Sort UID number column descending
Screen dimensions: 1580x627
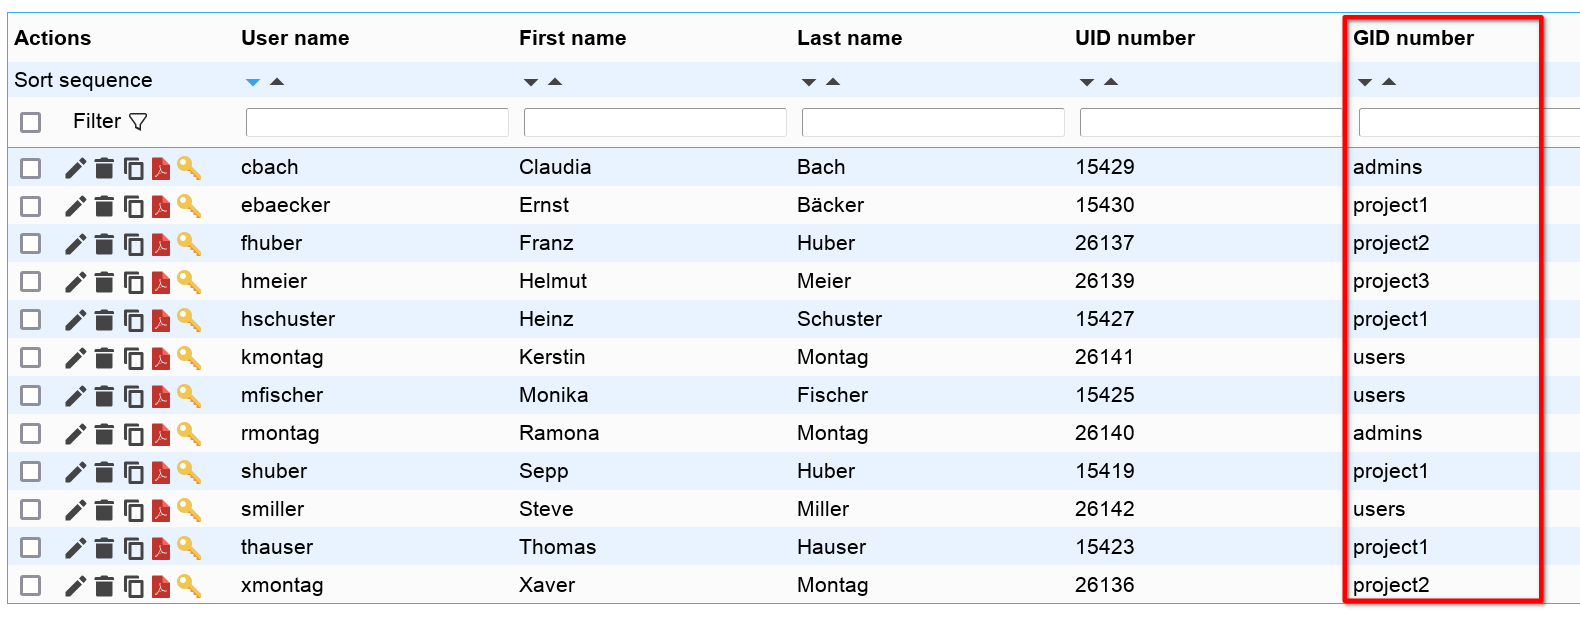tap(1087, 82)
